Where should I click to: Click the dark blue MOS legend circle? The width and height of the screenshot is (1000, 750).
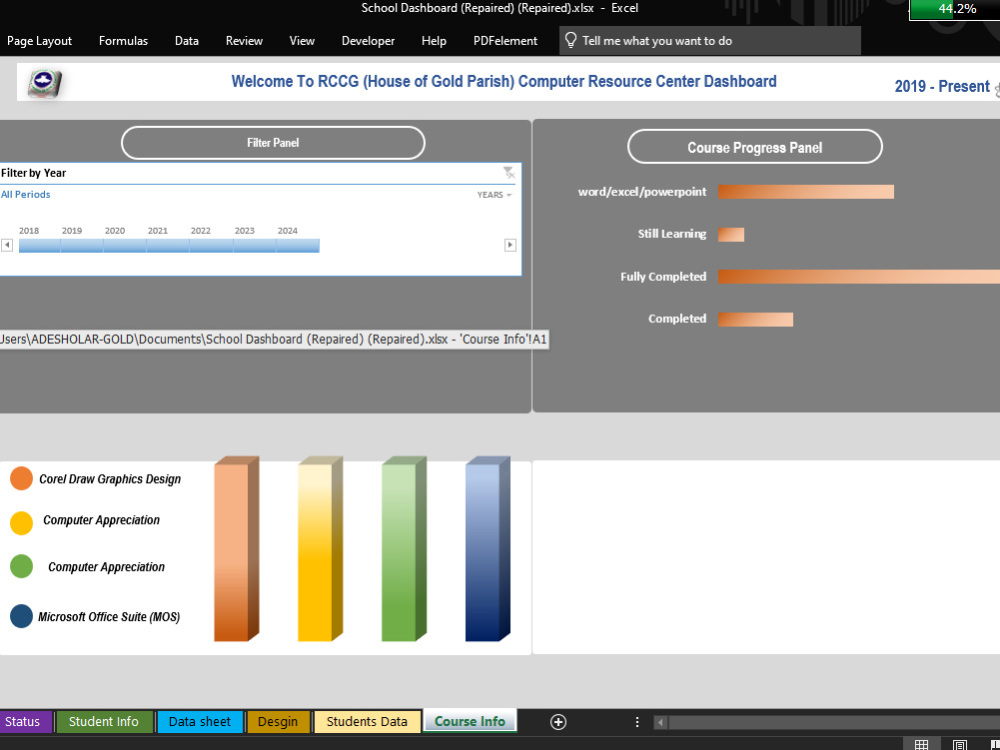(x=21, y=616)
